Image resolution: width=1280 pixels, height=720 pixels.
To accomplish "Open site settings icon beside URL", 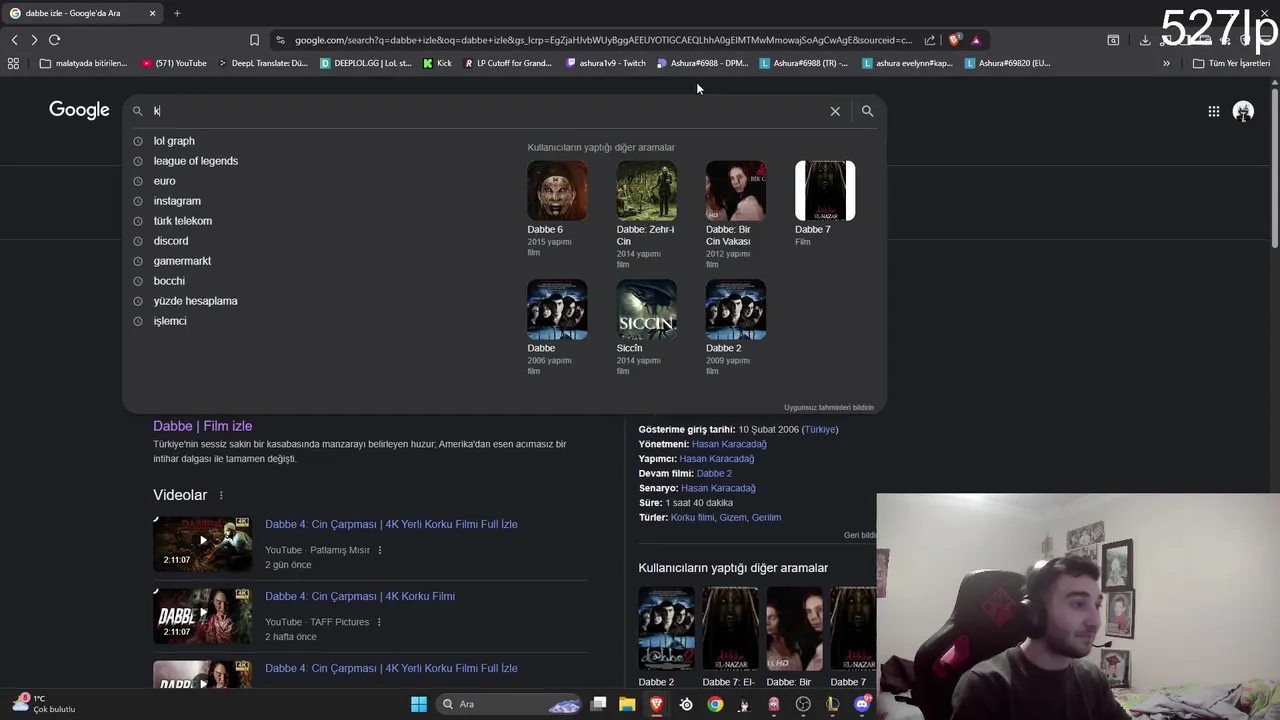I will (280, 40).
